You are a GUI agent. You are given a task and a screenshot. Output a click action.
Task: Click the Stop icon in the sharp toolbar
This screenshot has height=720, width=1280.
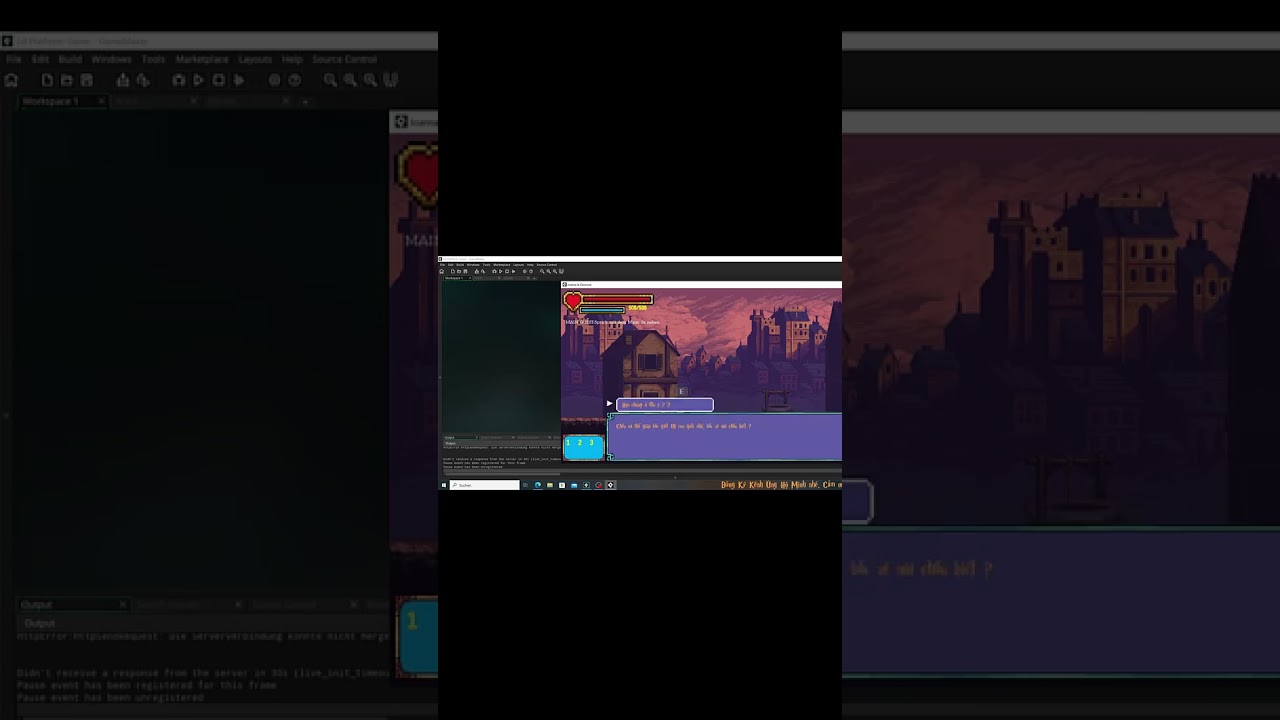coord(507,271)
